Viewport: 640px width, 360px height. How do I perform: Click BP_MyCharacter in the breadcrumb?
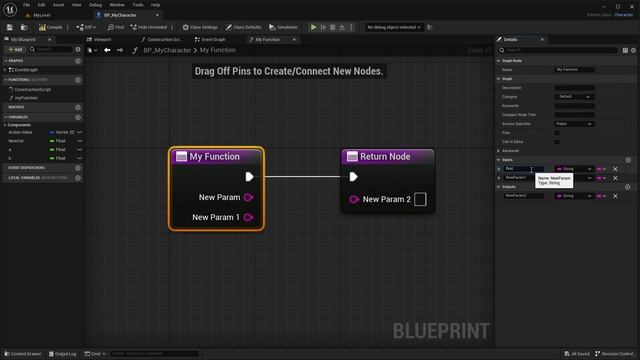click(167, 50)
